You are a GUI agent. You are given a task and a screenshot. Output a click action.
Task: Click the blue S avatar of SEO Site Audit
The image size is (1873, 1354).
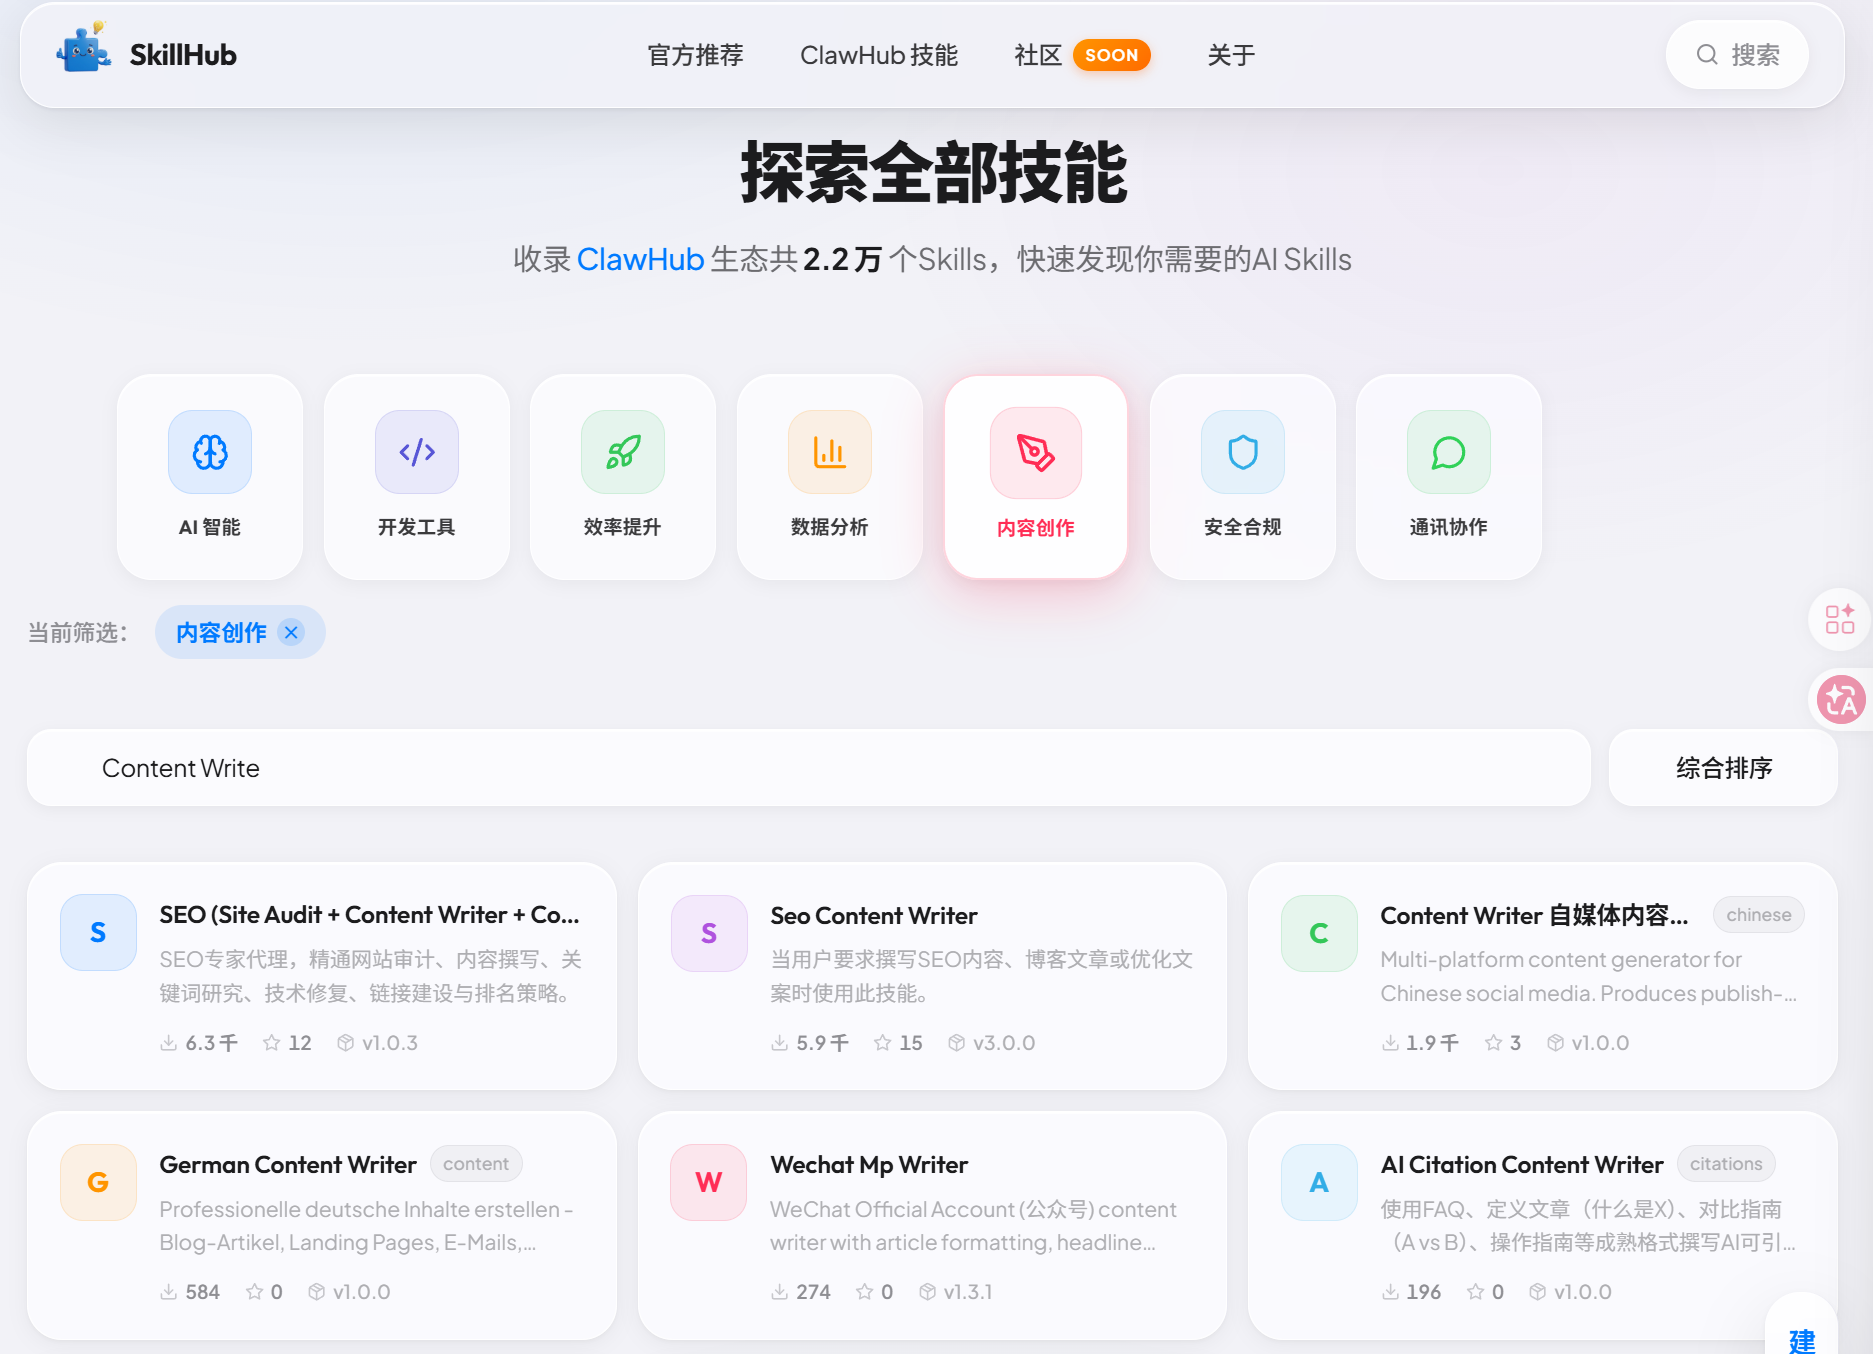98,932
